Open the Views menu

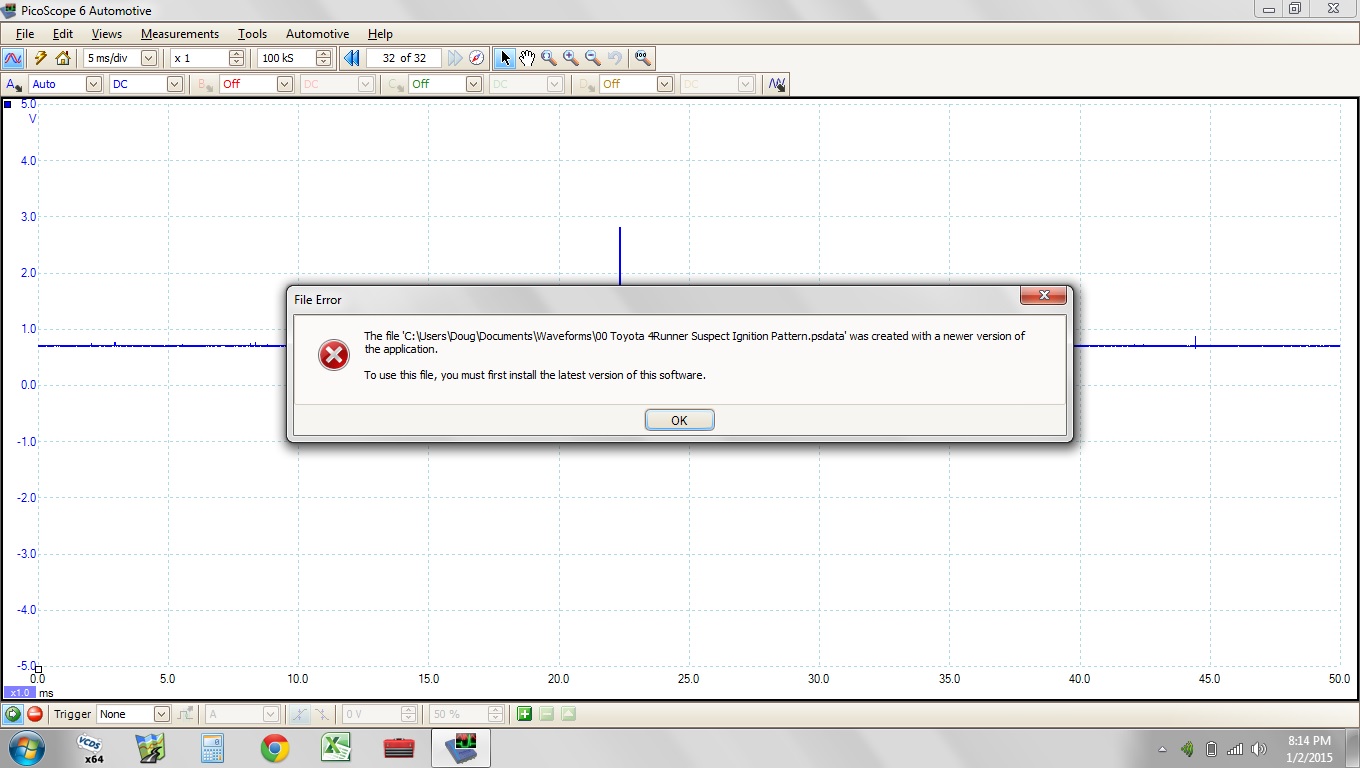pyautogui.click(x=107, y=34)
